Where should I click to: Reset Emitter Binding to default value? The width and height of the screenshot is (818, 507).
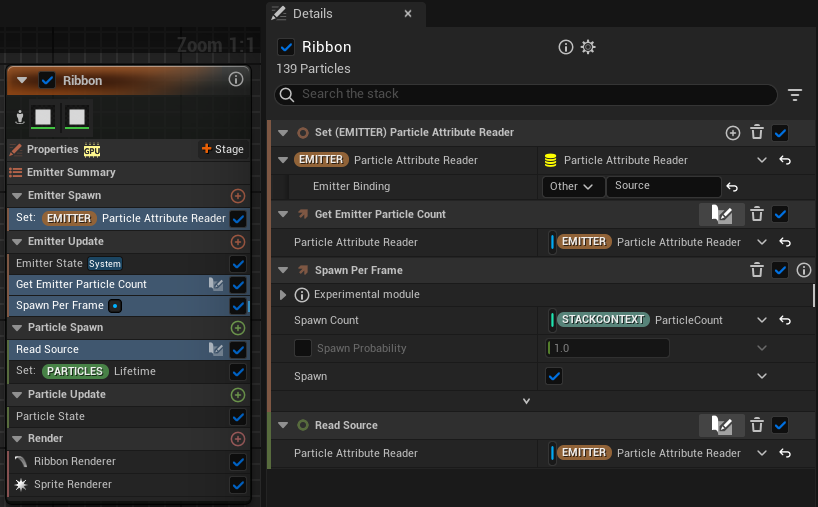point(732,187)
